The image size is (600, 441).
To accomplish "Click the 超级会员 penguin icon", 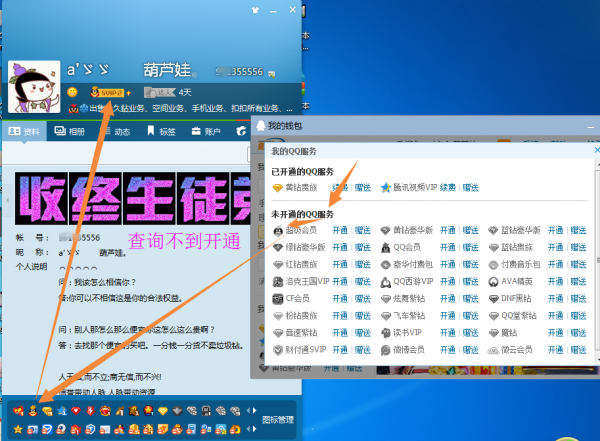I will (278, 231).
